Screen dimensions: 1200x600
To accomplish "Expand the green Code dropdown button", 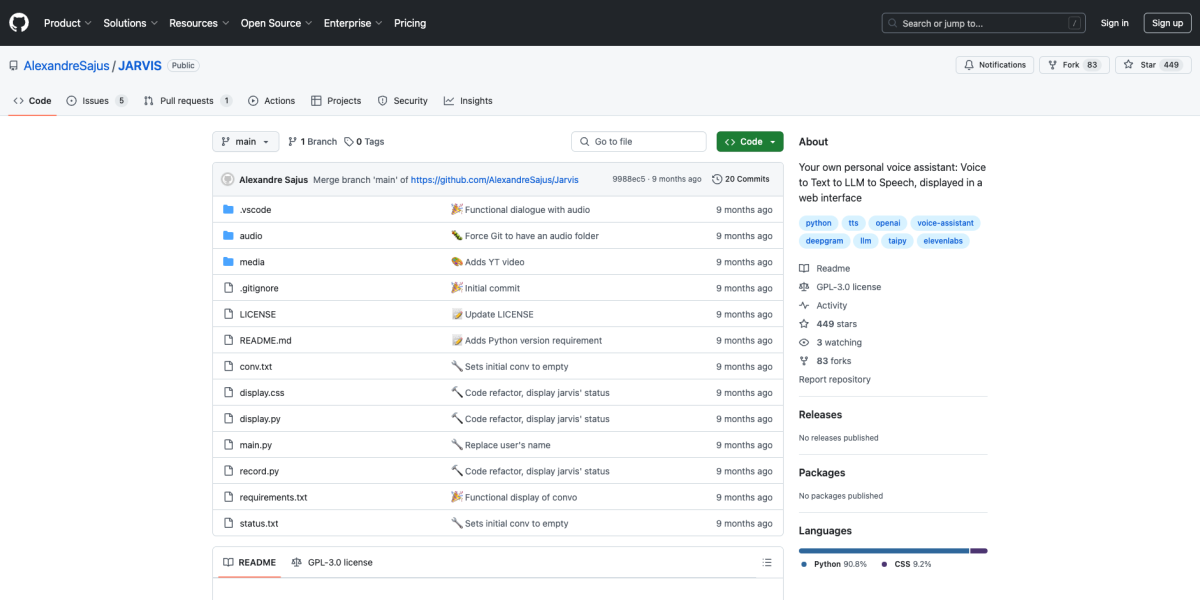I will (x=749, y=142).
